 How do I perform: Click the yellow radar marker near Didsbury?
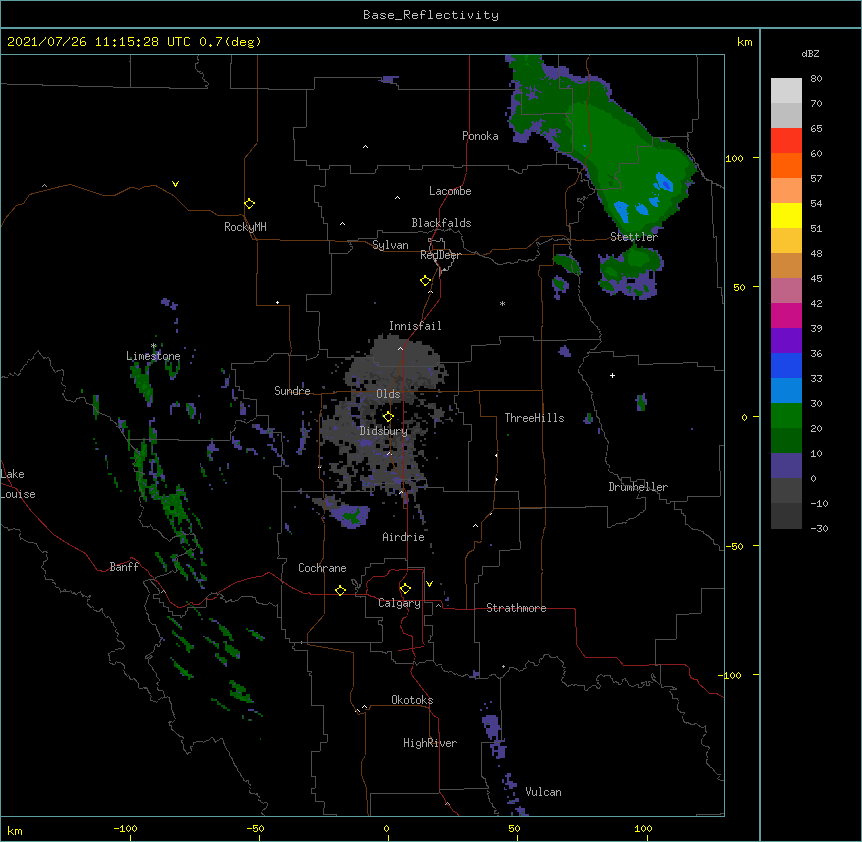click(x=388, y=417)
